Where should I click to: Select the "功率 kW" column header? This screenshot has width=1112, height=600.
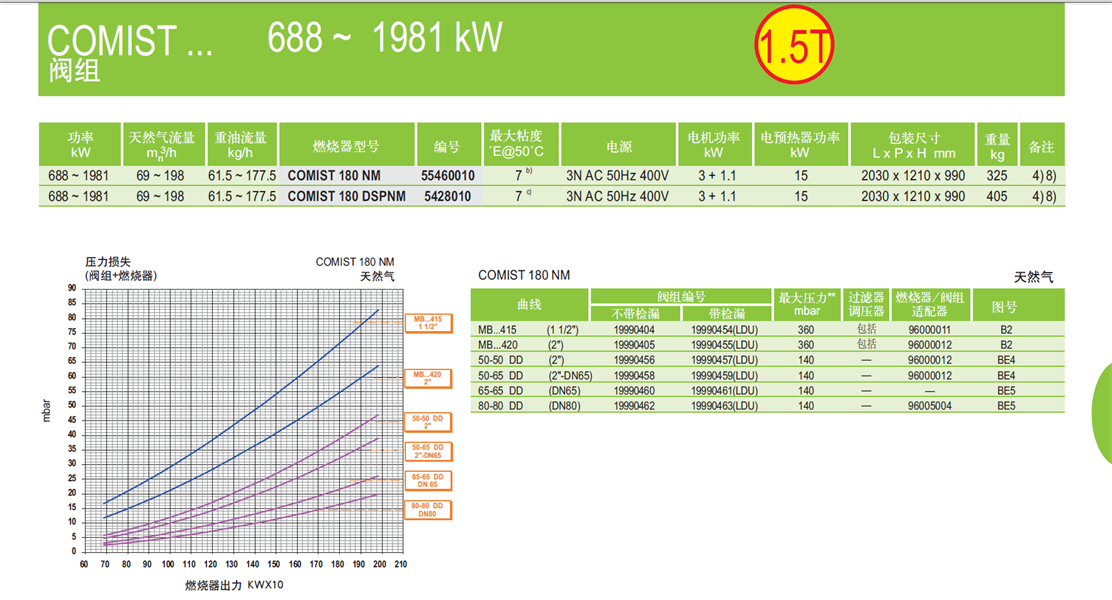point(80,145)
